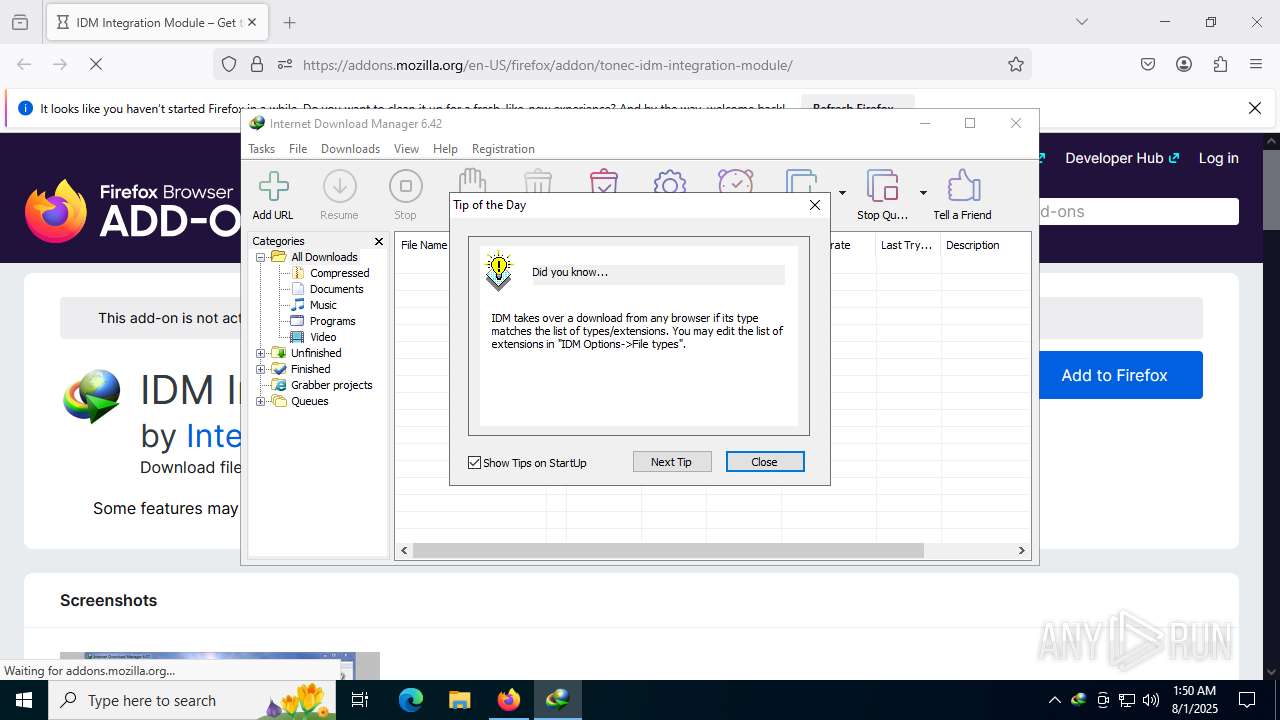Click the Firefox address bar URL
The image size is (1280, 720).
[547, 65]
